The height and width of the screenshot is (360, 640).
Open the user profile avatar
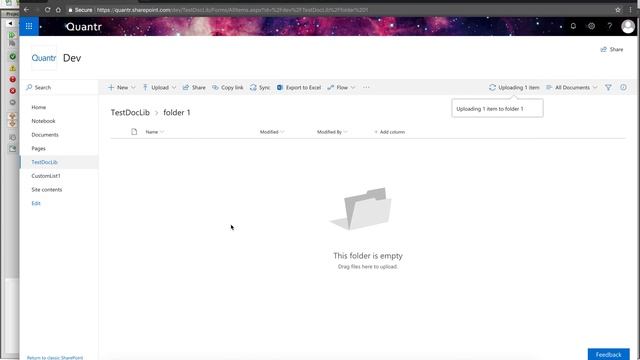click(628, 27)
